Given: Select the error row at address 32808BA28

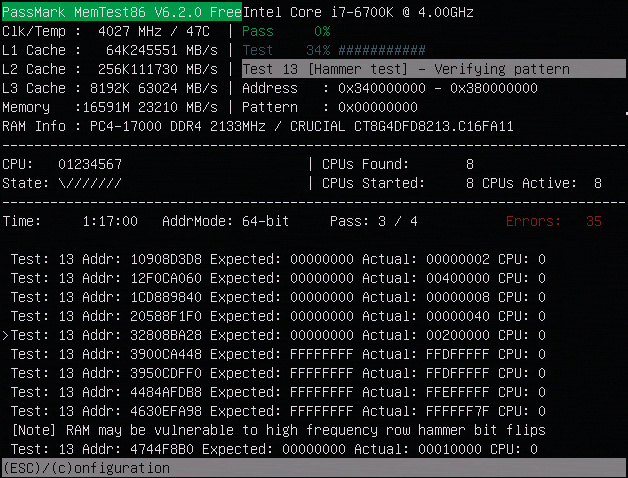Looking at the screenshot, I should pos(278,335).
